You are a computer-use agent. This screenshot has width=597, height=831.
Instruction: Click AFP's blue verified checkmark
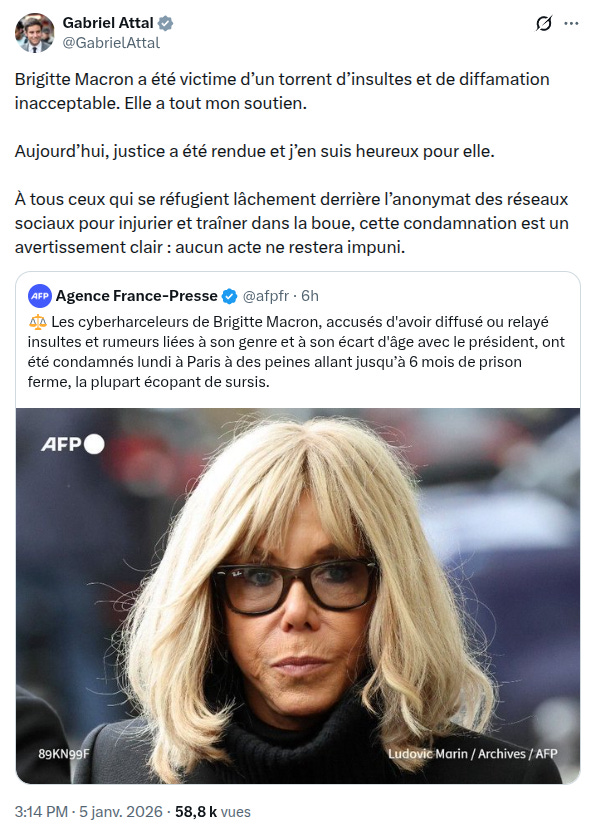tap(229, 296)
